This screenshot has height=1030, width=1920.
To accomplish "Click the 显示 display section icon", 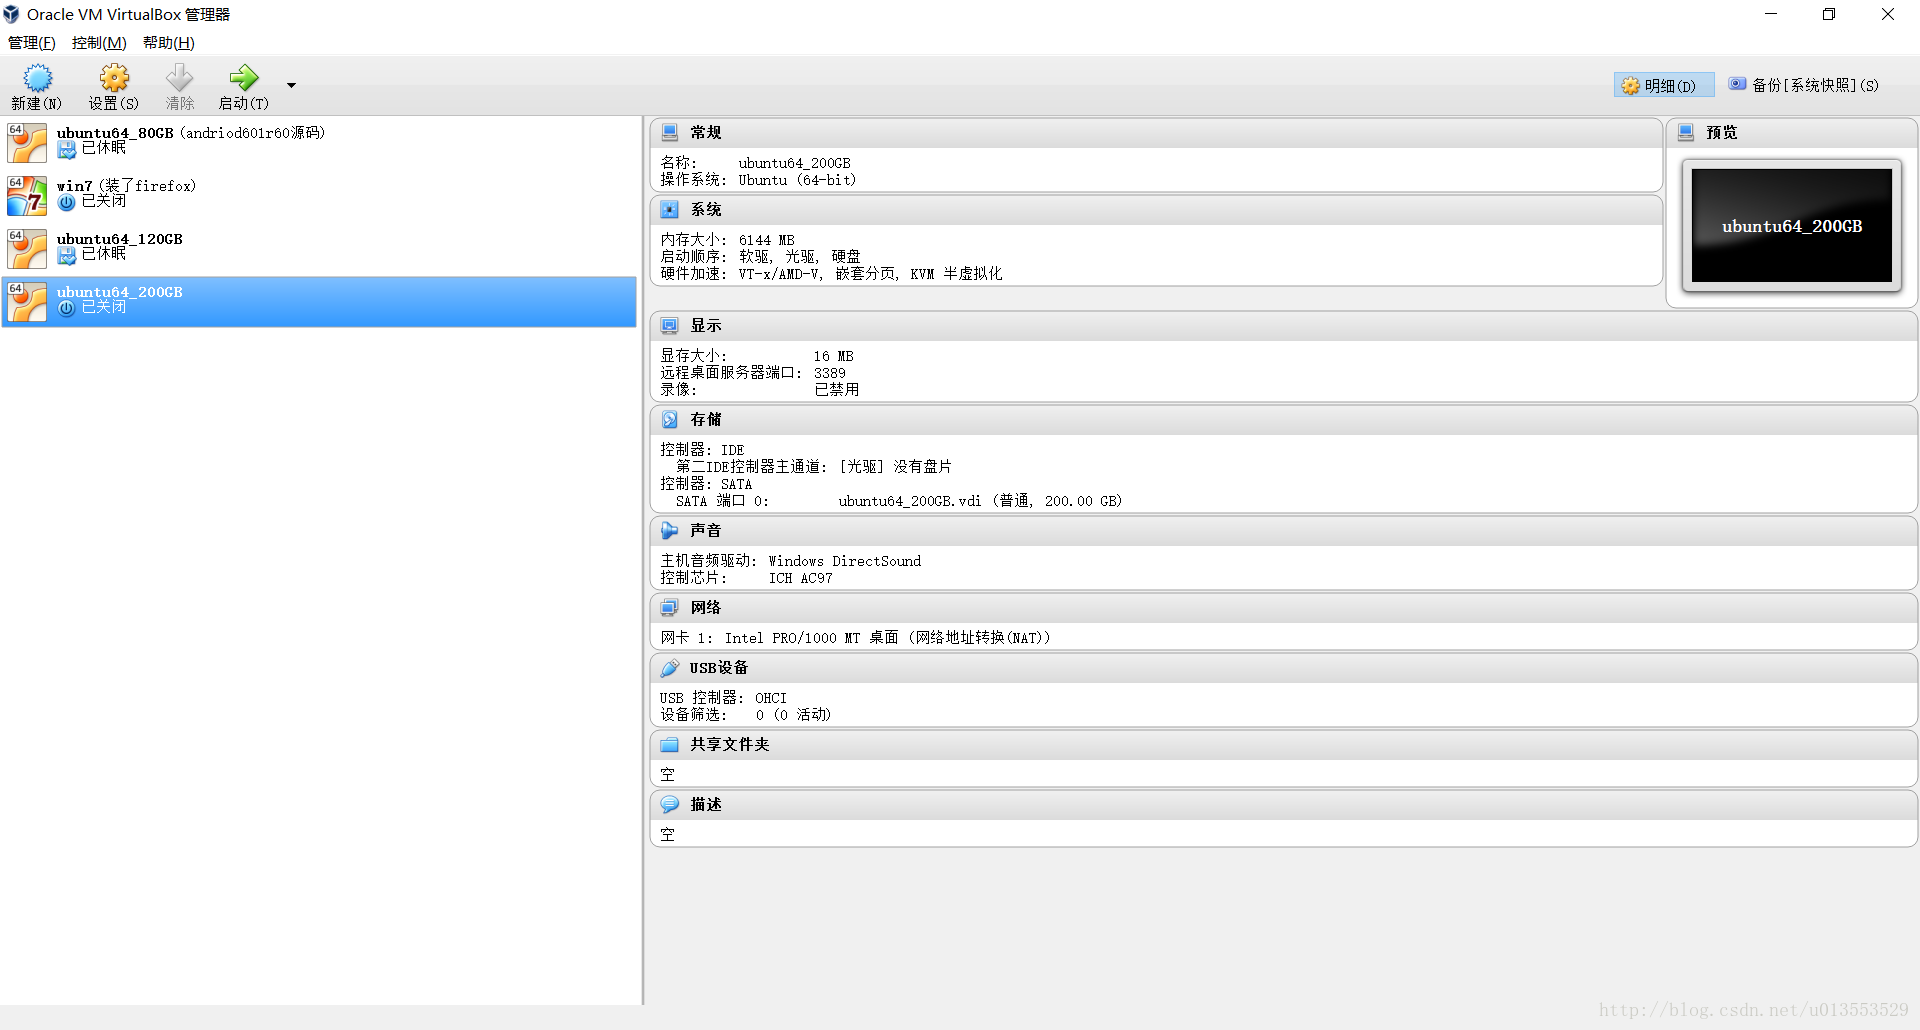I will point(670,326).
